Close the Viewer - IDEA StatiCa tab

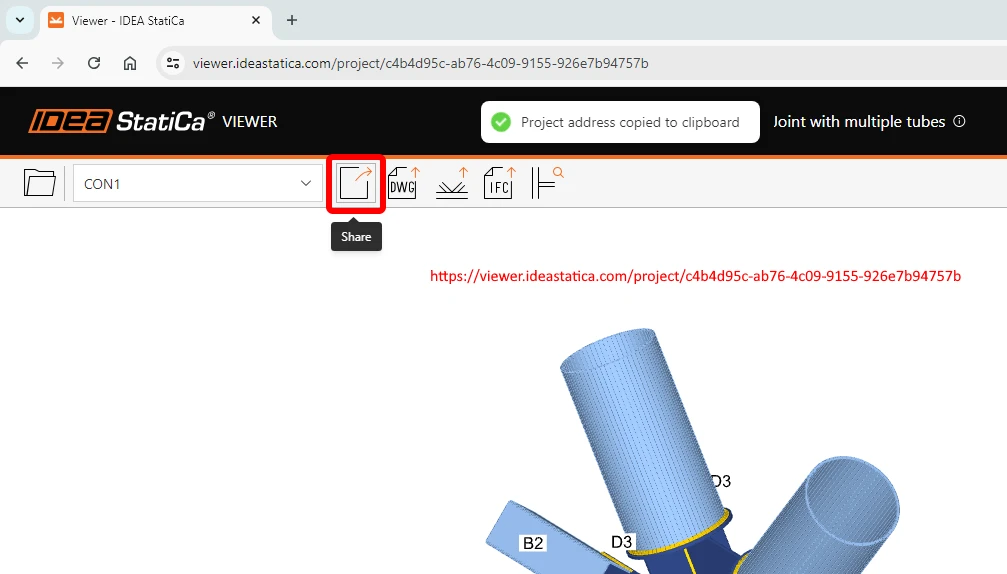256,20
